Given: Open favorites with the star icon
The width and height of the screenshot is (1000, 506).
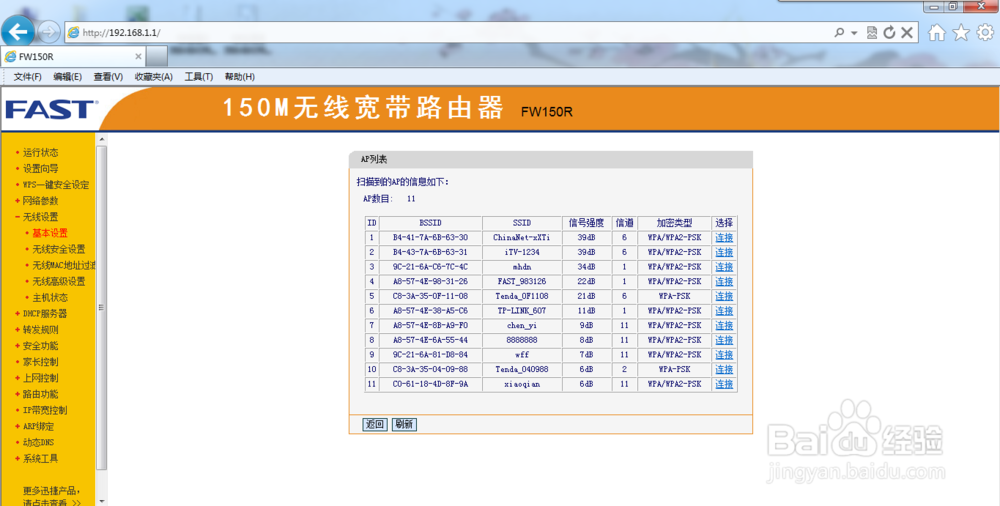Looking at the screenshot, I should point(961,33).
